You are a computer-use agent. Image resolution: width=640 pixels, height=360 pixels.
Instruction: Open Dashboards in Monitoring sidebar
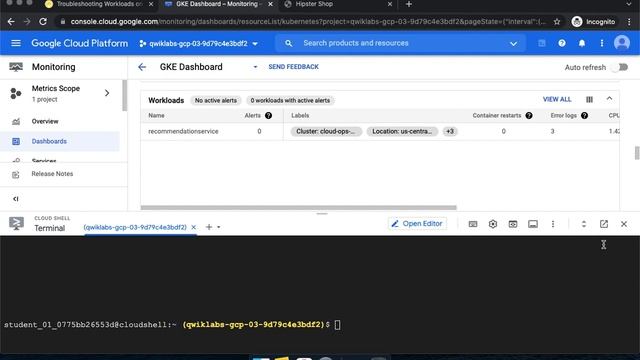(60, 141)
